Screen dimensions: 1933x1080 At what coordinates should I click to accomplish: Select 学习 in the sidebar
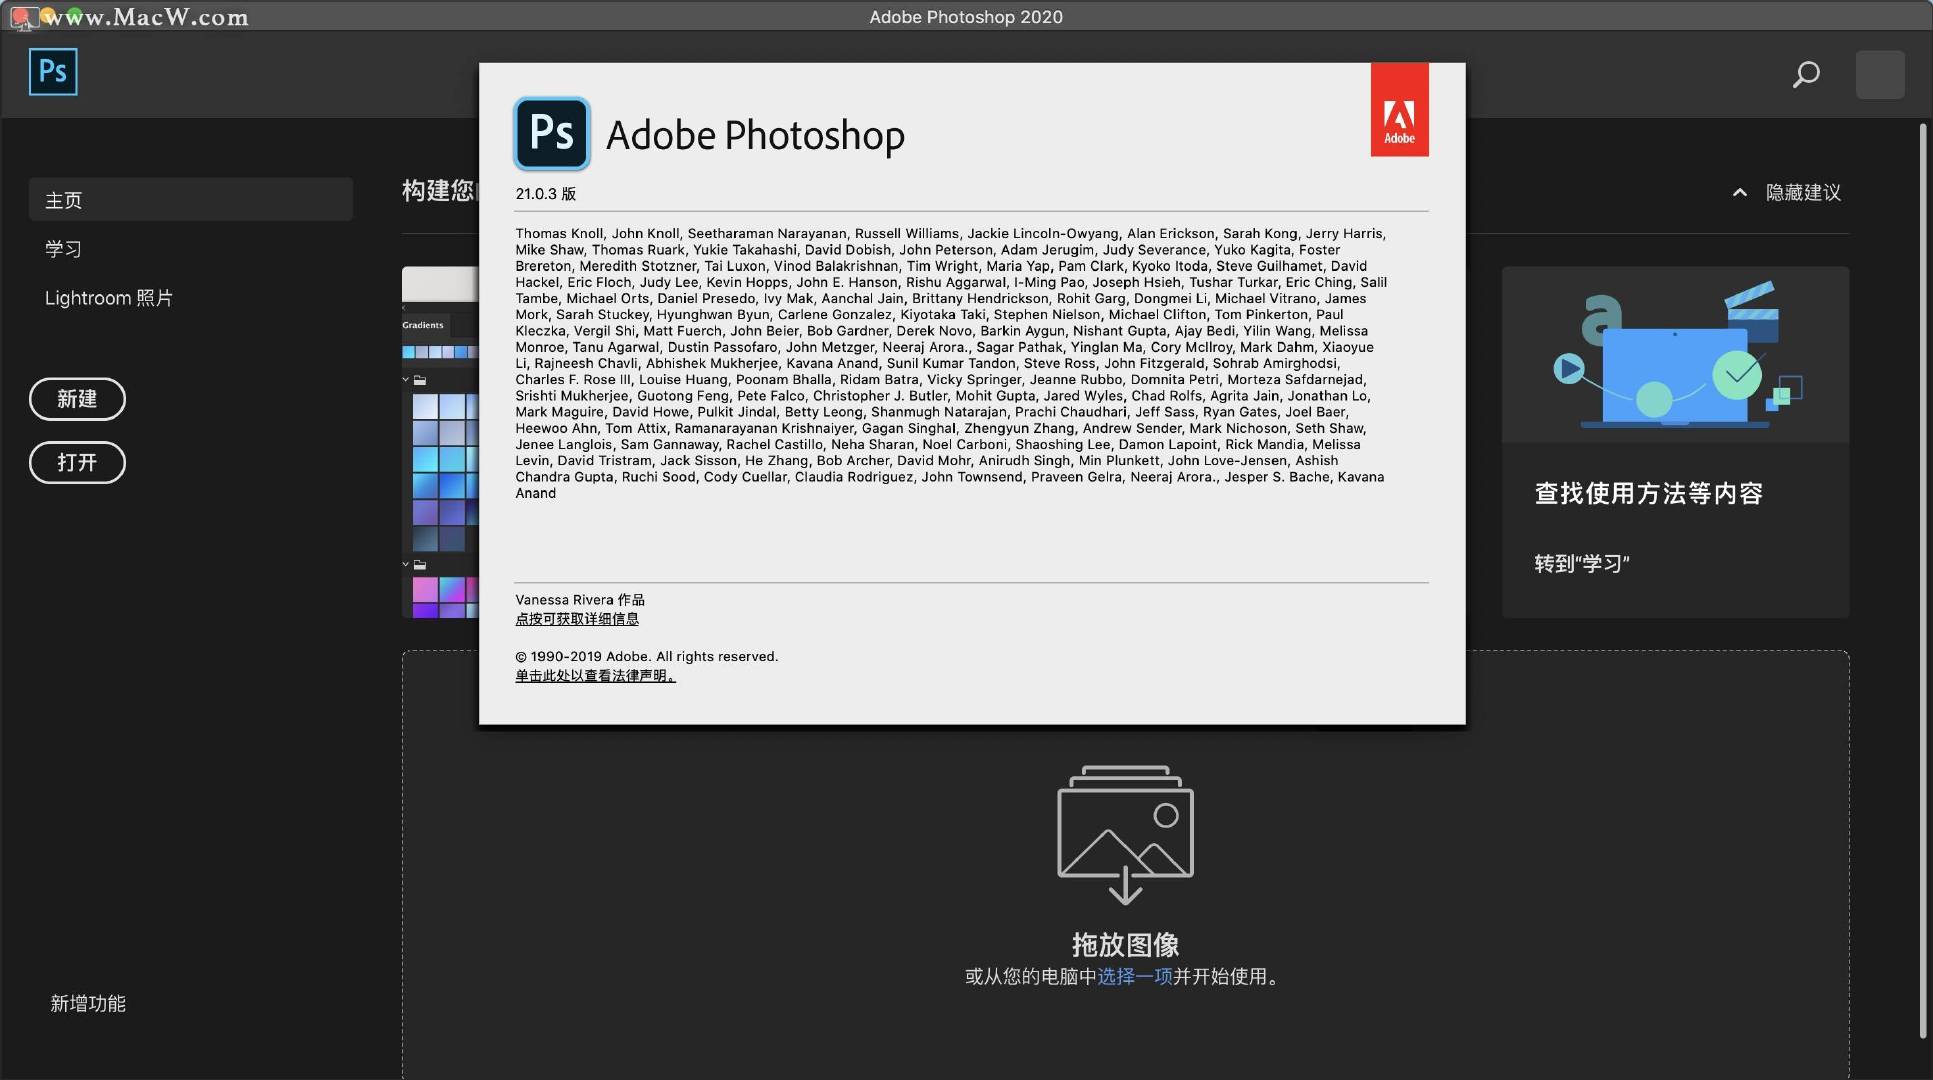pyautogui.click(x=63, y=249)
